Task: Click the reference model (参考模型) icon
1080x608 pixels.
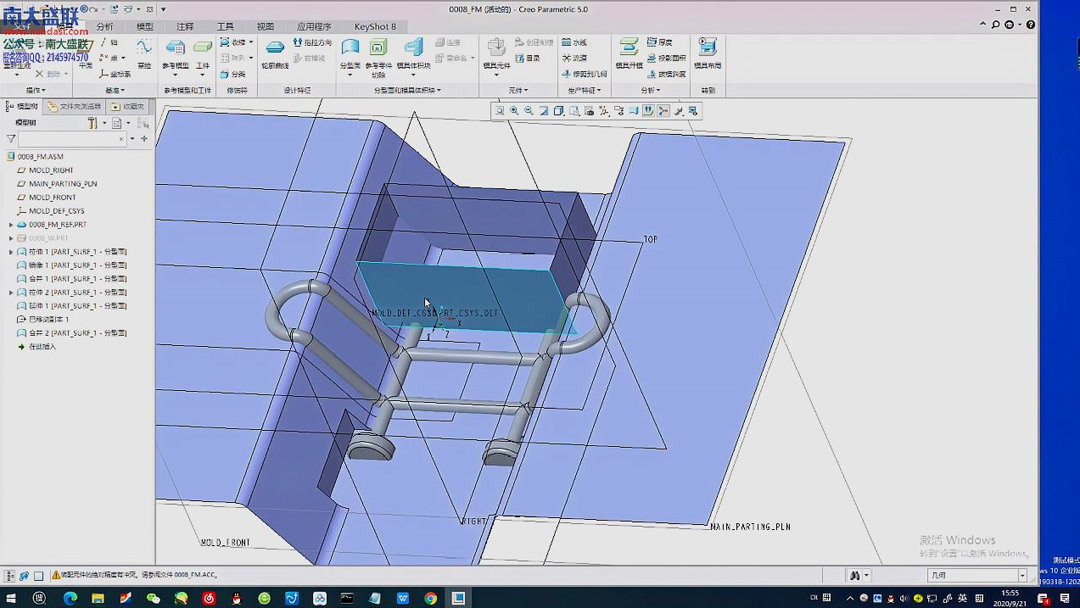Action: click(x=175, y=49)
